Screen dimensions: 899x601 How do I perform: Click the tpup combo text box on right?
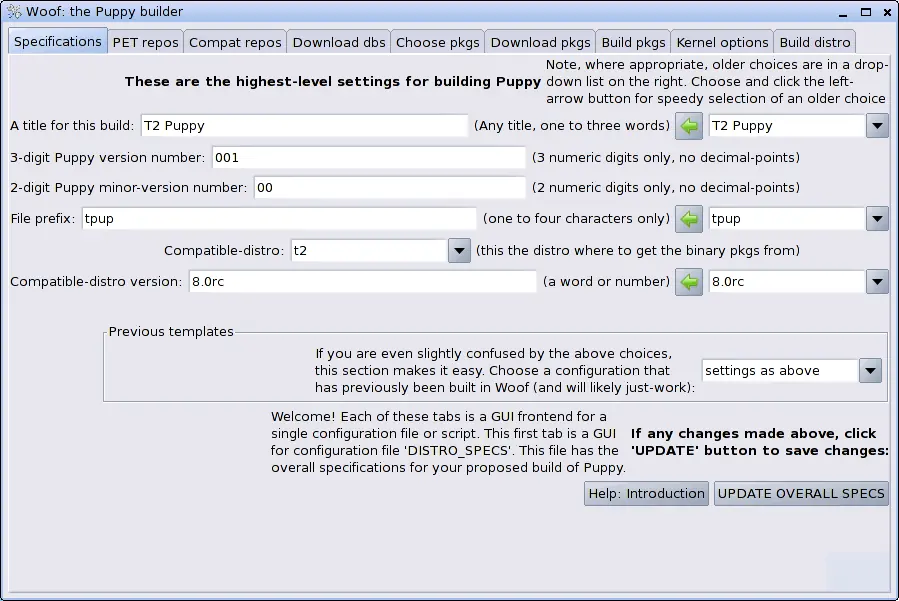tap(787, 218)
